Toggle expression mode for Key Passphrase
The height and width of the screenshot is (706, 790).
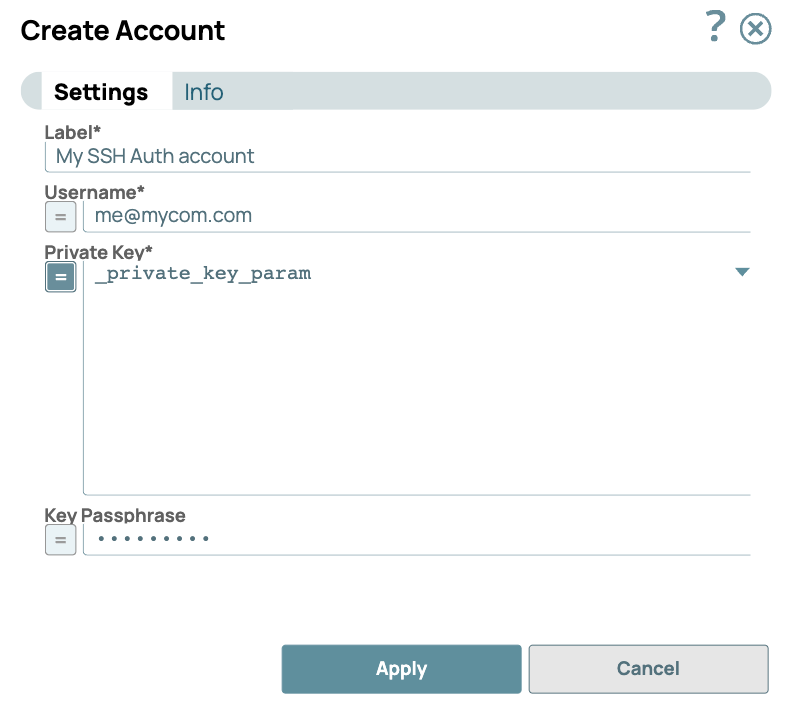60,540
